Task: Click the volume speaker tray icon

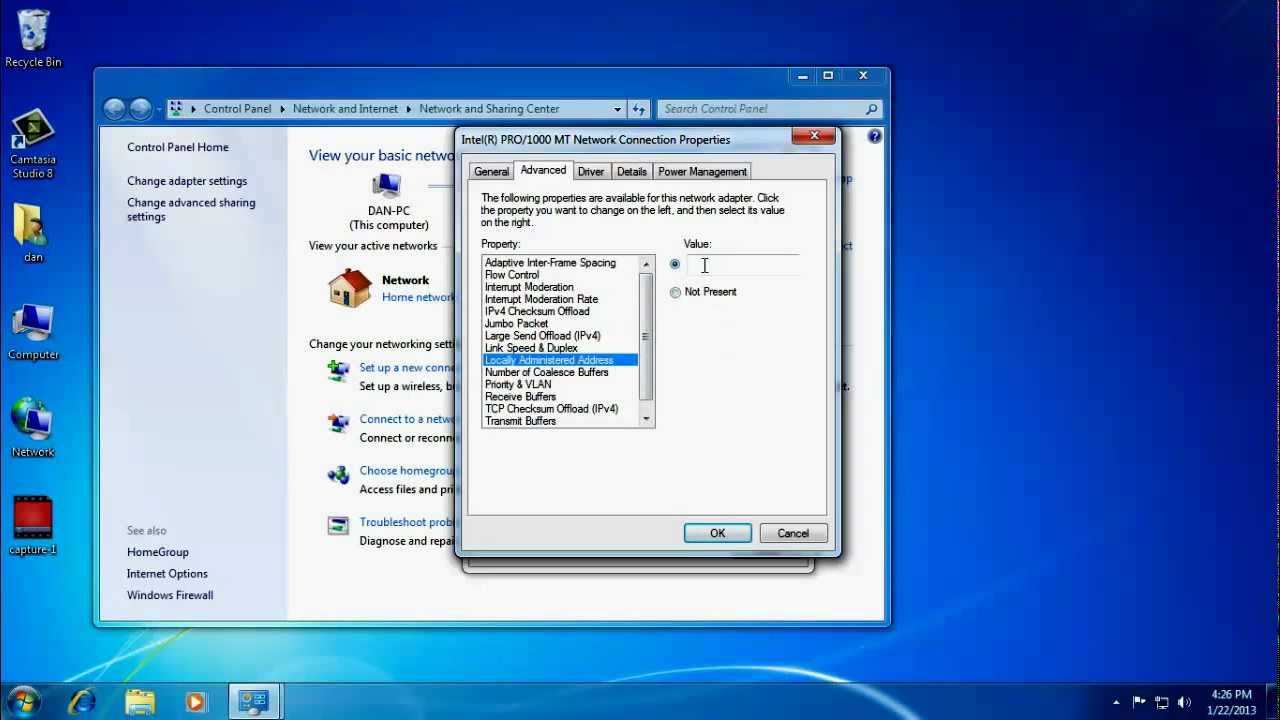Action: click(x=1185, y=702)
